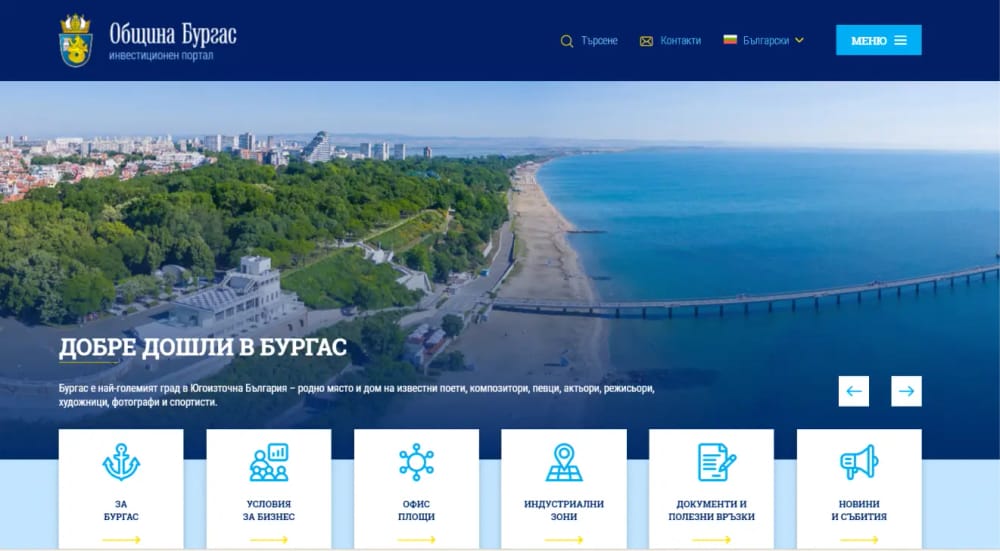1000x551 pixels.
Task: Go to next slide with right arrow
Action: (906, 391)
